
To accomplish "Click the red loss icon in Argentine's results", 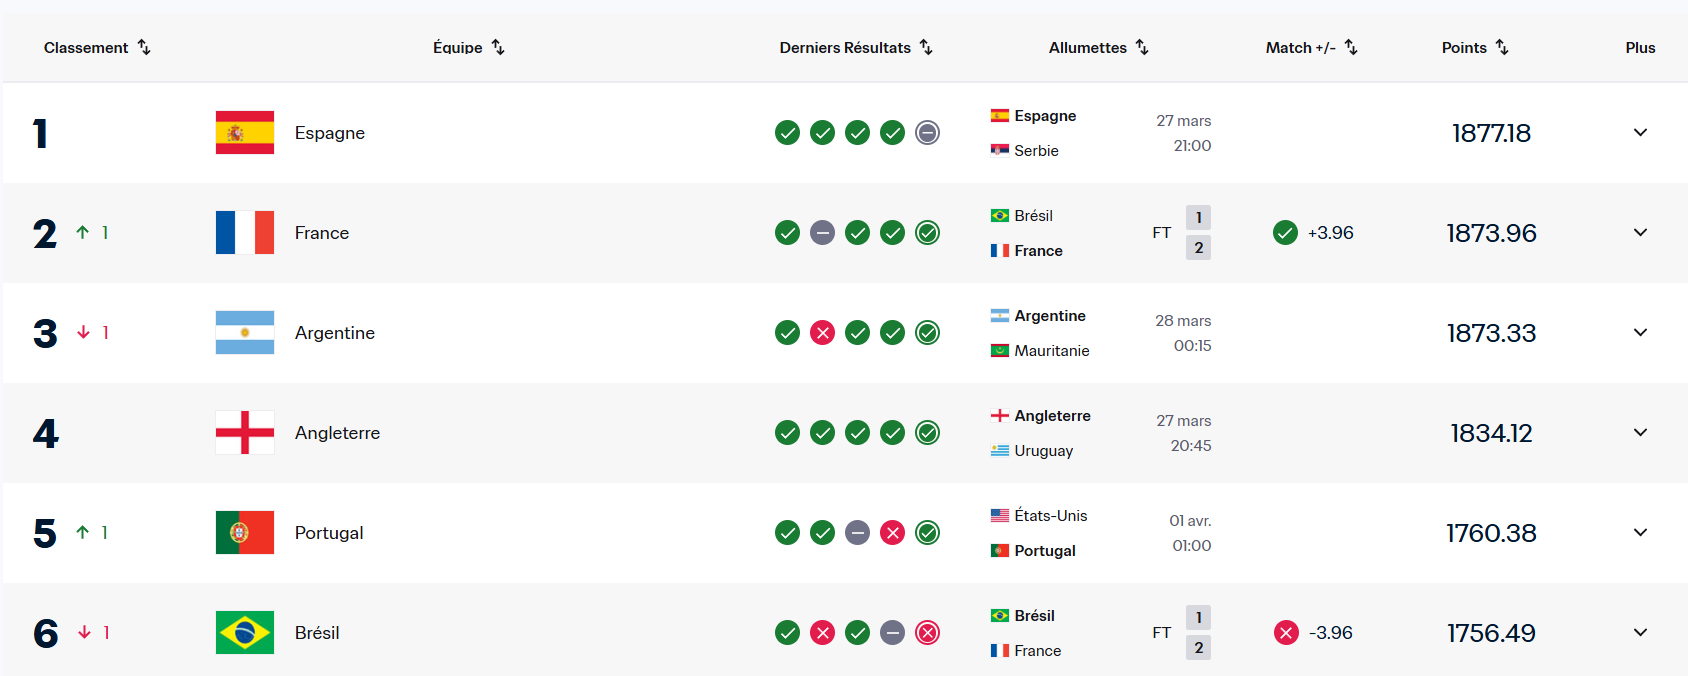I will pos(822,332).
